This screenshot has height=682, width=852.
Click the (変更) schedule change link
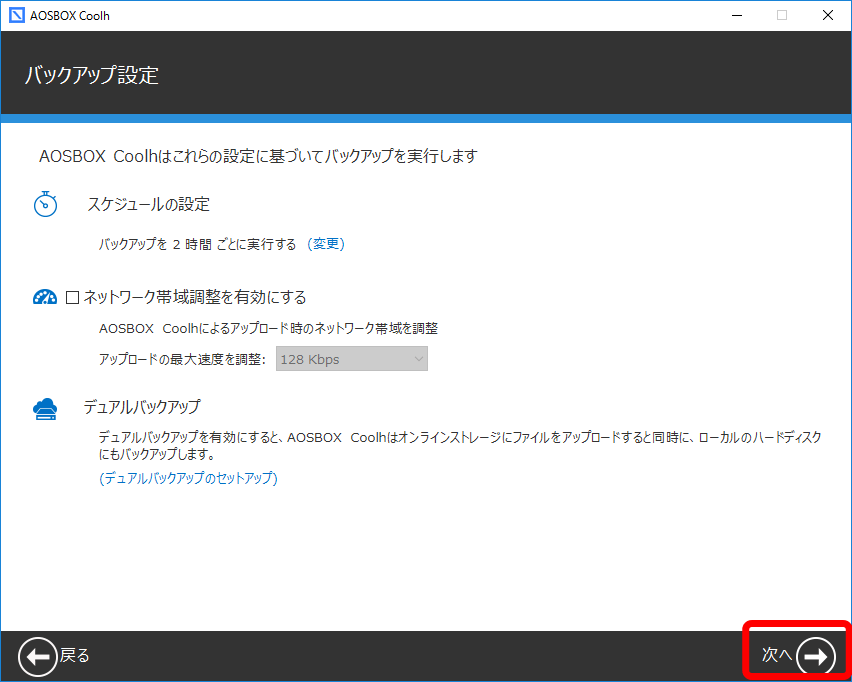pyautogui.click(x=326, y=244)
